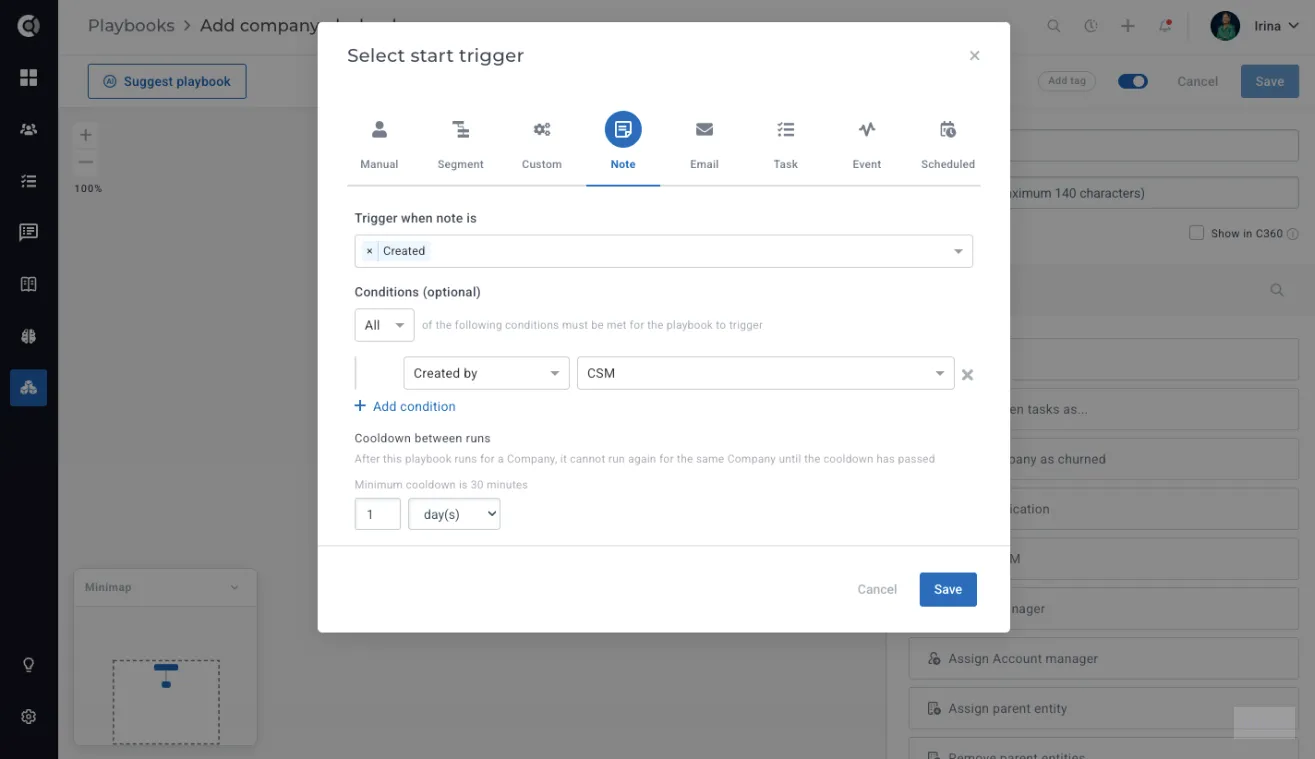Select the Segment trigger tab
This screenshot has height=759, width=1315.
click(x=460, y=145)
